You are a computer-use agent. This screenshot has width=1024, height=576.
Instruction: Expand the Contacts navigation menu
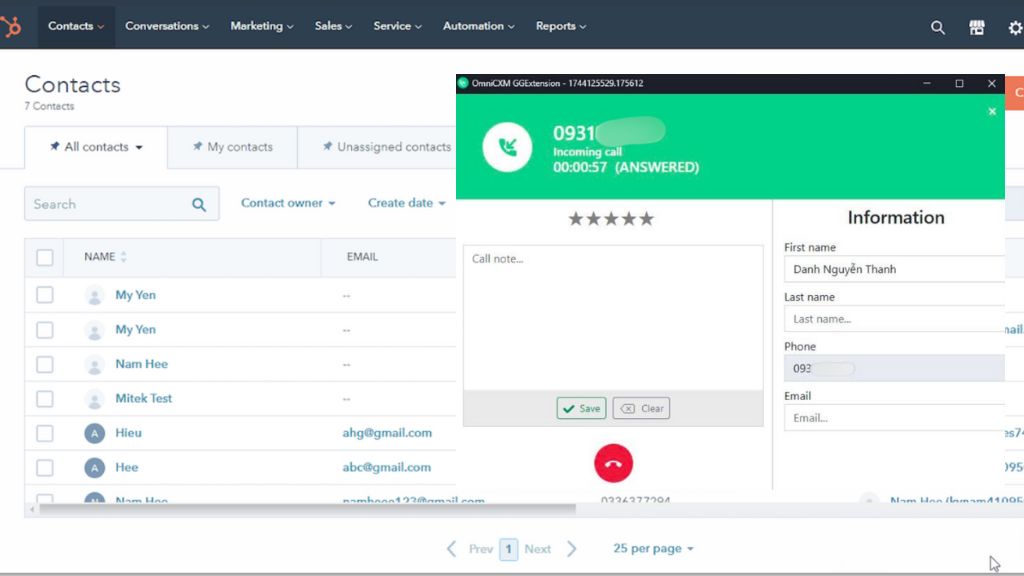76,26
